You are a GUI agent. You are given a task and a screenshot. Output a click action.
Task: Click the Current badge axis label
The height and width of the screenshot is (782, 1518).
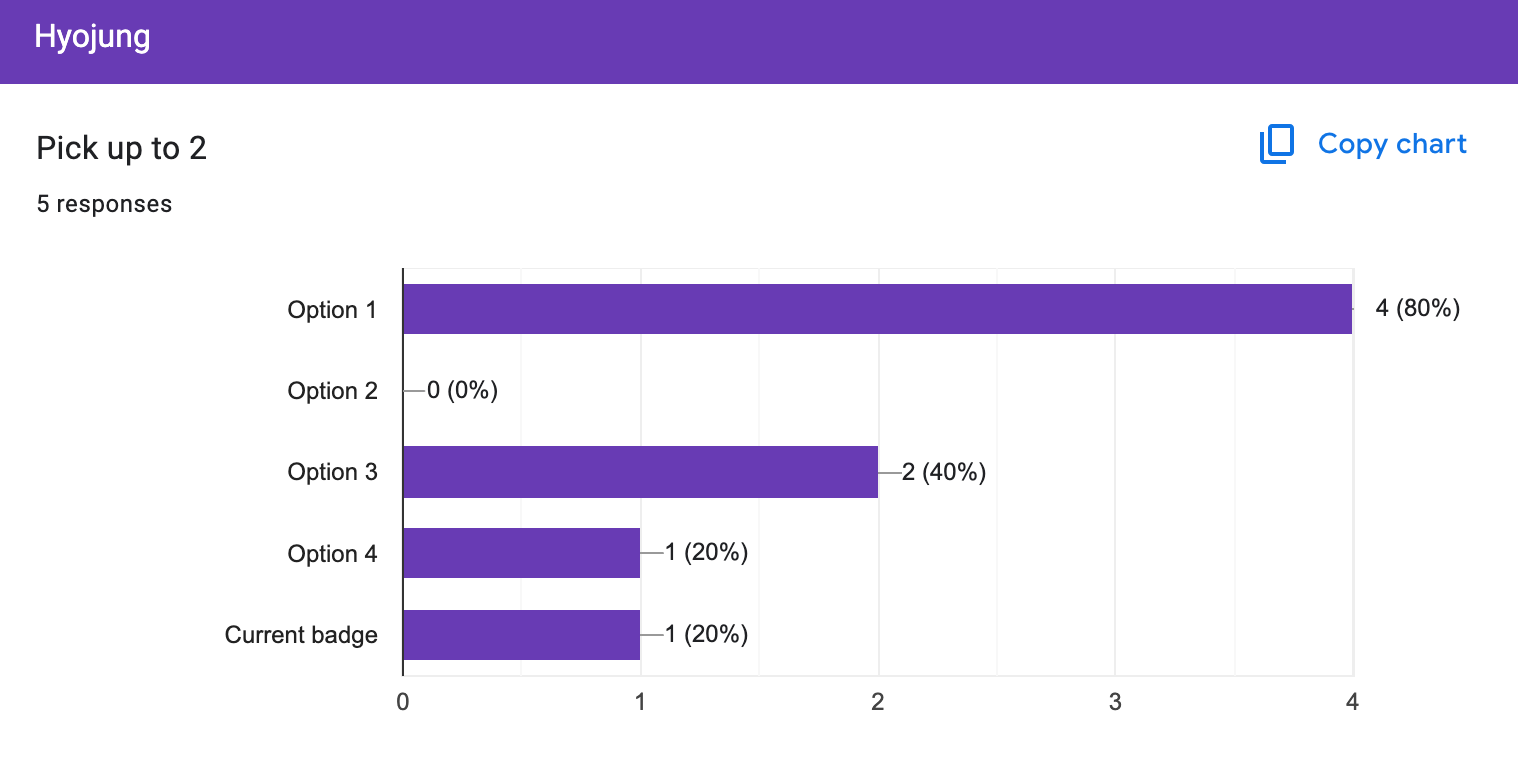(301, 635)
